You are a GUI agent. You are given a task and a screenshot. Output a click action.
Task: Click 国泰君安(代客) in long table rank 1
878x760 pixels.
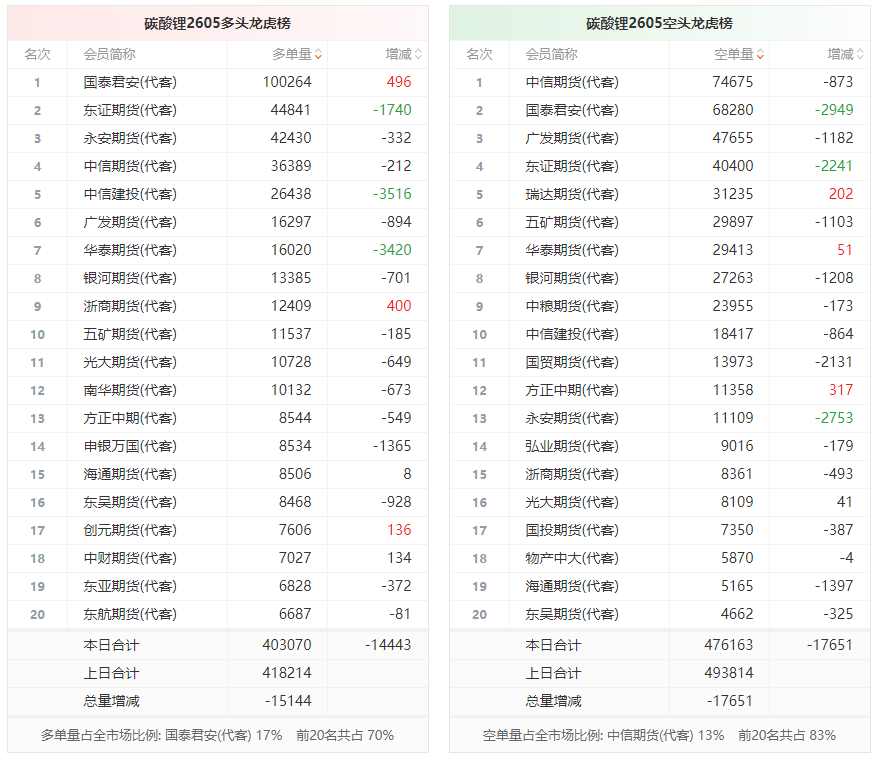tap(130, 82)
